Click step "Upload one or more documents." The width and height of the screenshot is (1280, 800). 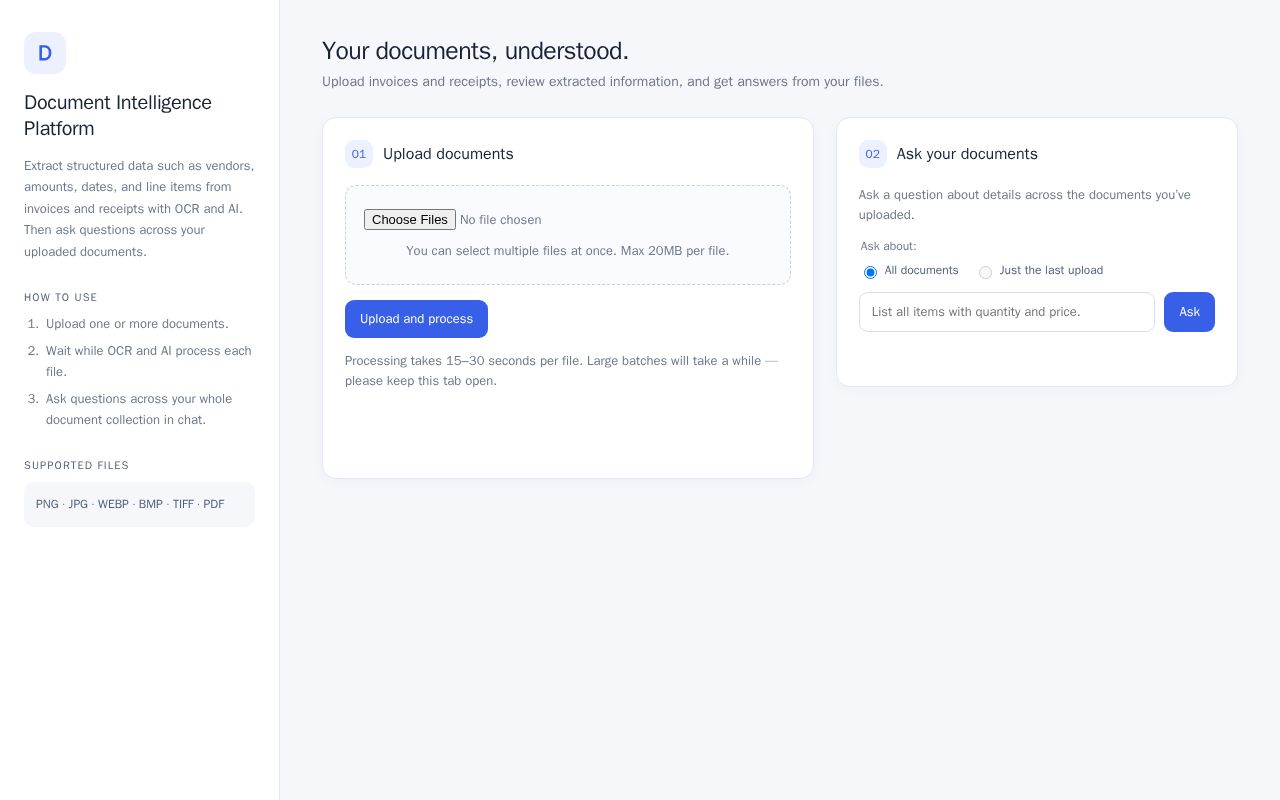(x=137, y=324)
